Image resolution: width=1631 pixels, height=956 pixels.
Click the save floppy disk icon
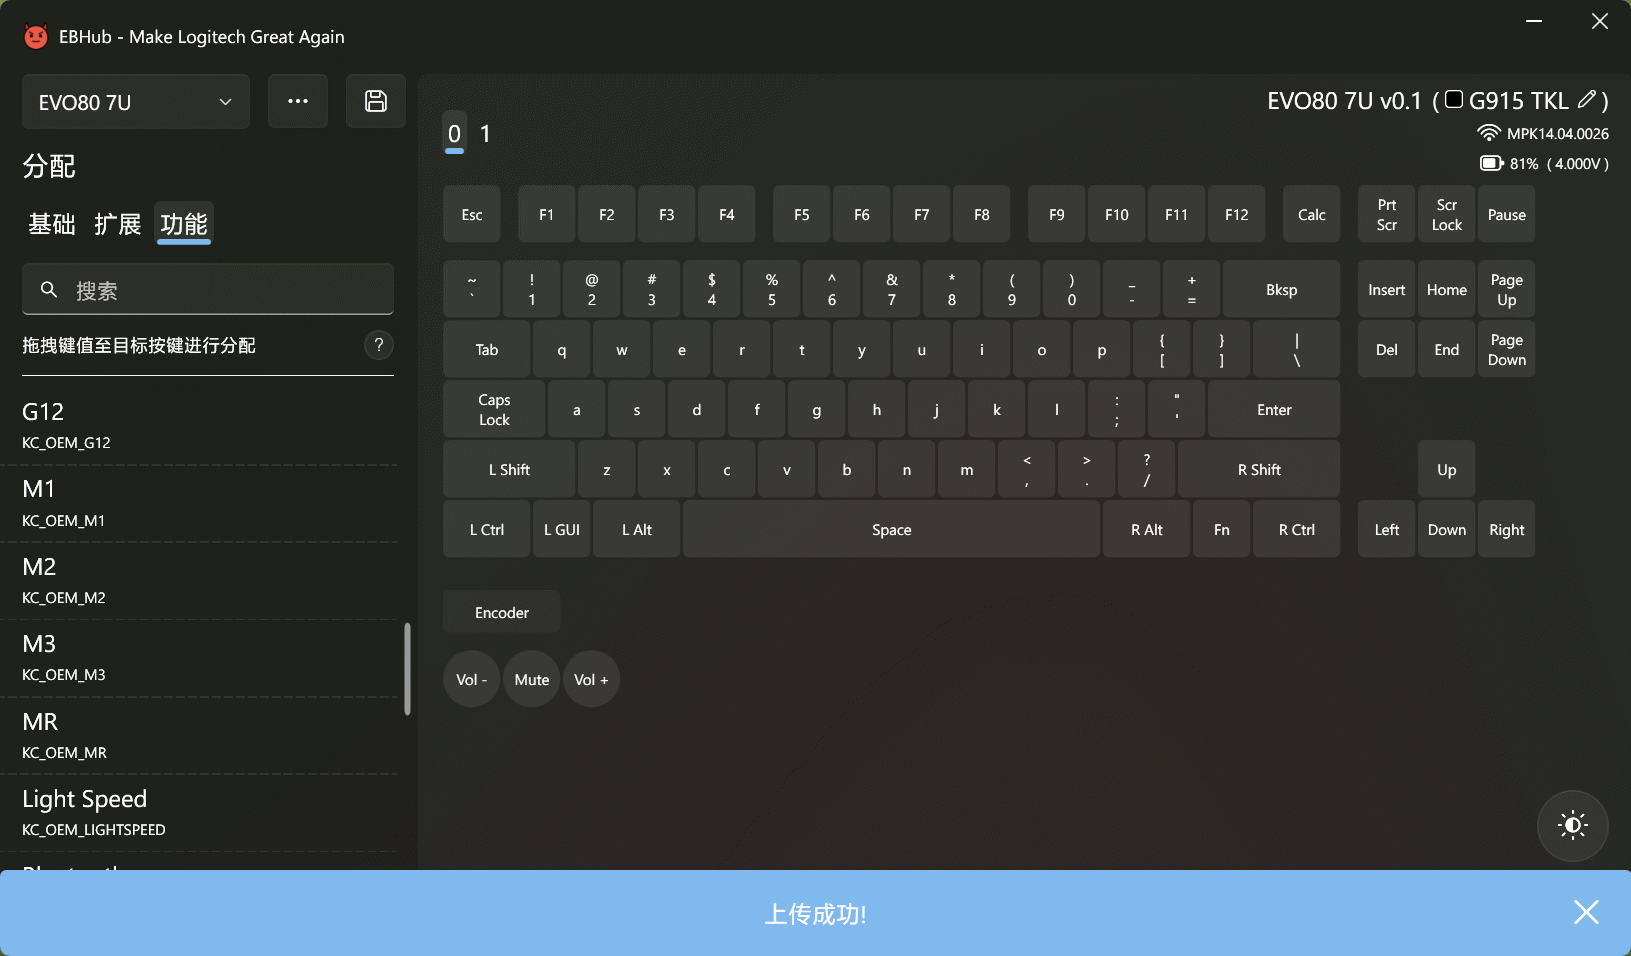click(x=375, y=101)
